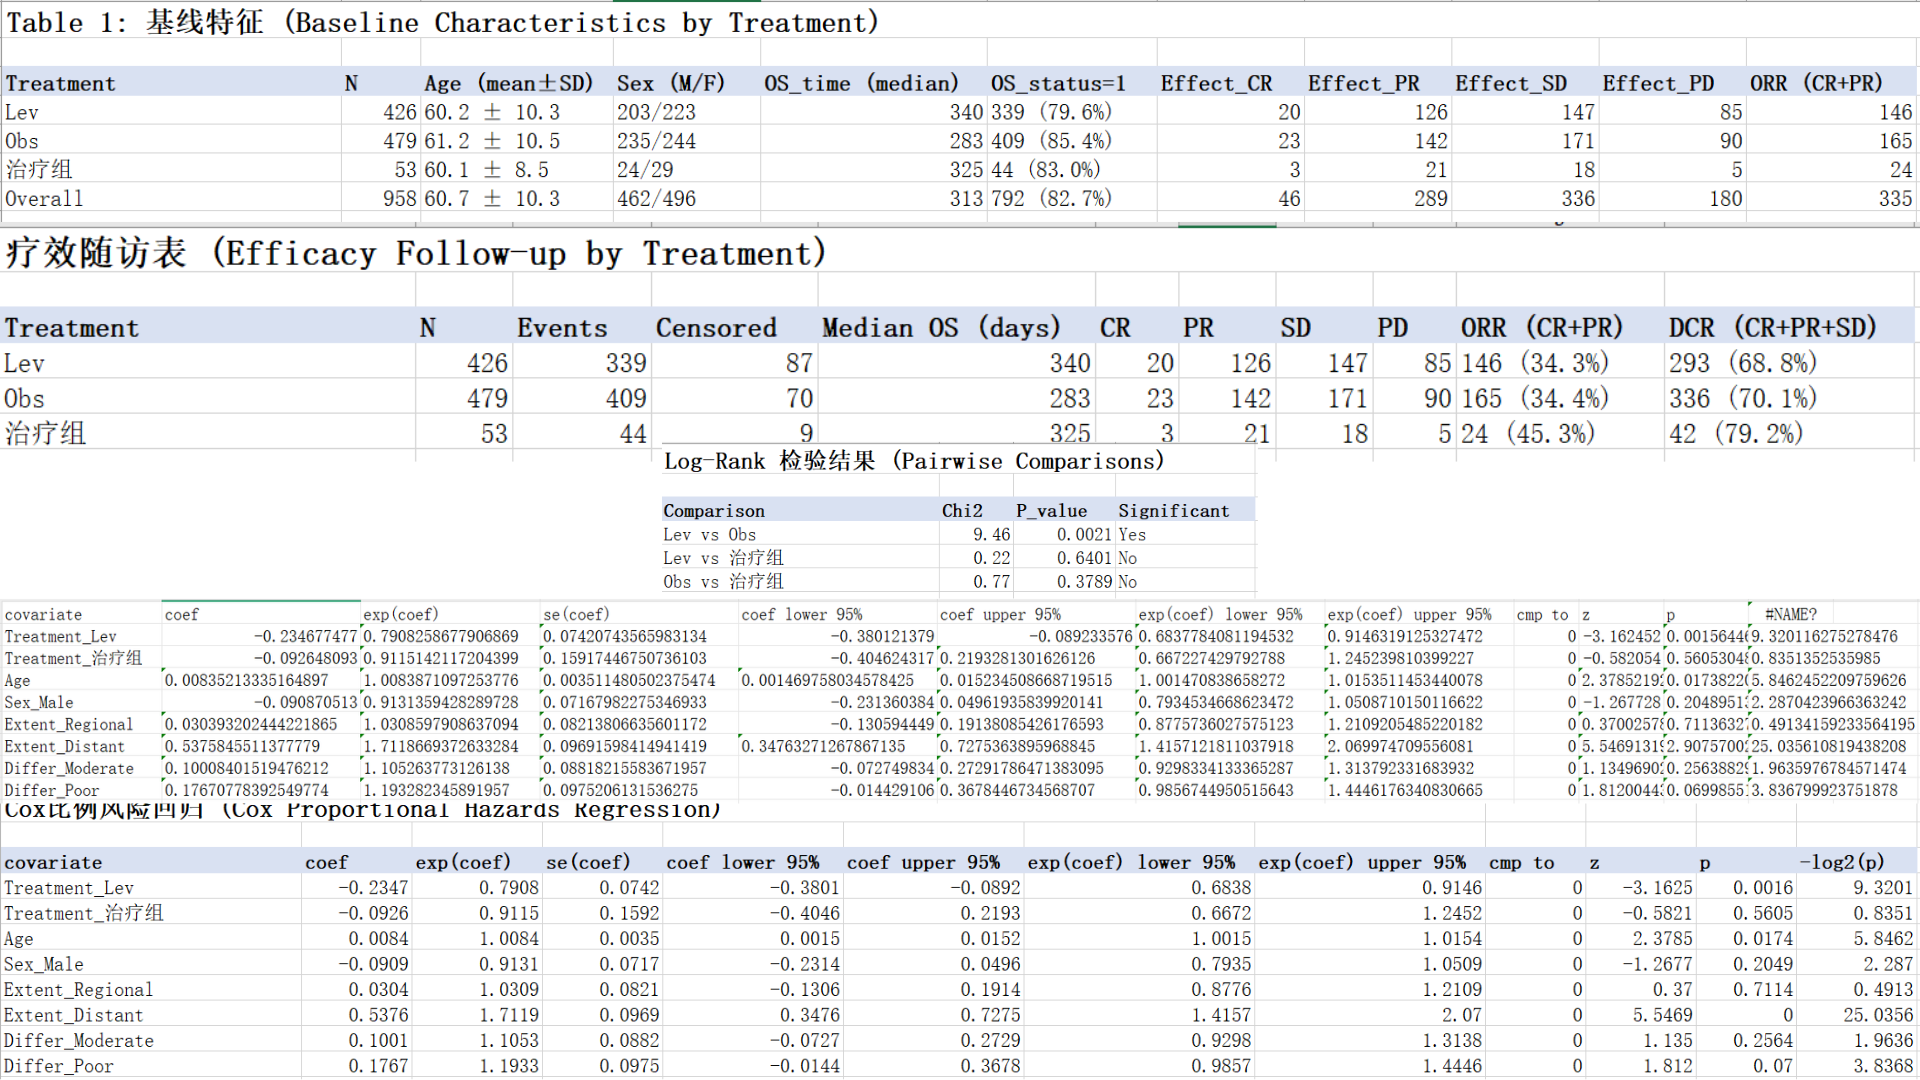The width and height of the screenshot is (1920, 1080).
Task: Click the Treatment header in Table 1
Action: tap(60, 84)
